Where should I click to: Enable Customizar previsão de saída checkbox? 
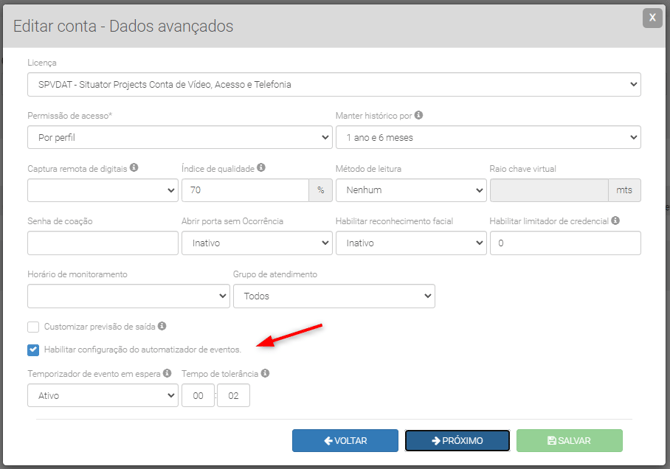click(34, 326)
